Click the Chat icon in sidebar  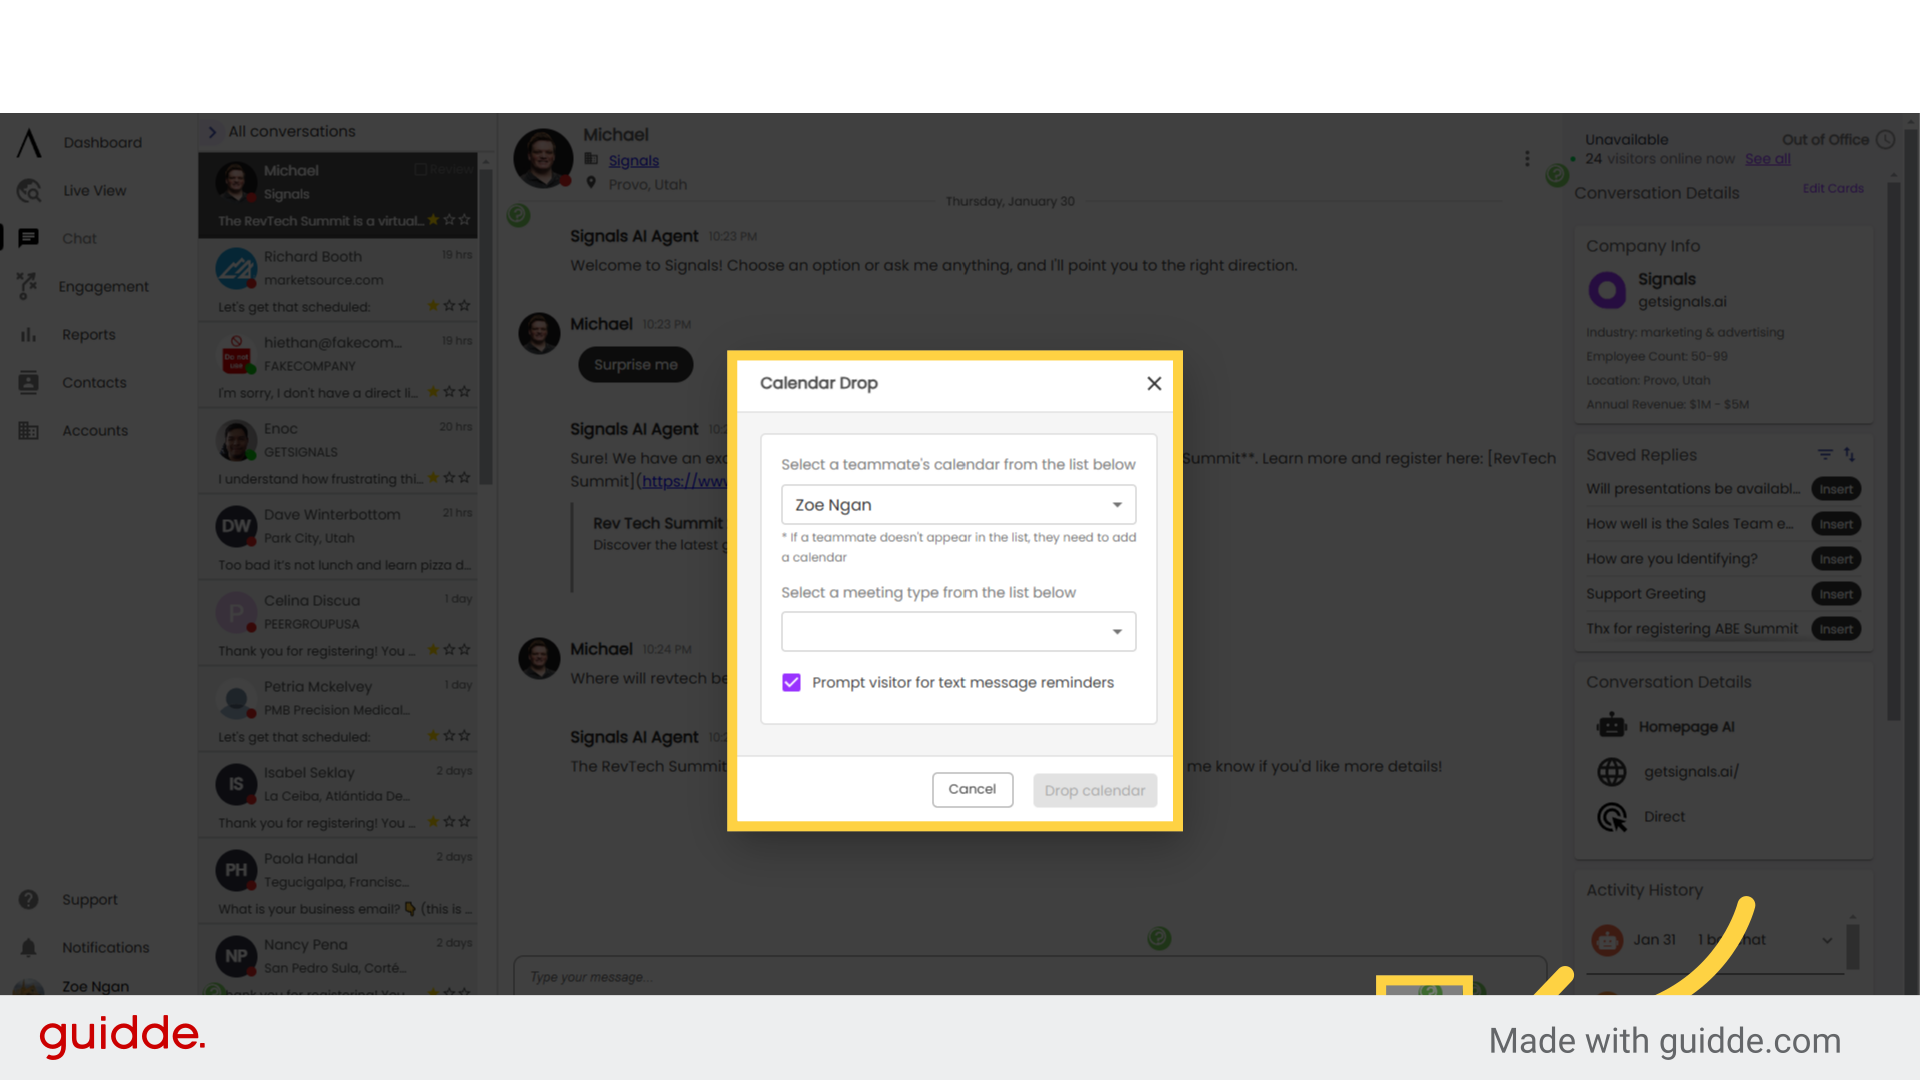coord(29,238)
